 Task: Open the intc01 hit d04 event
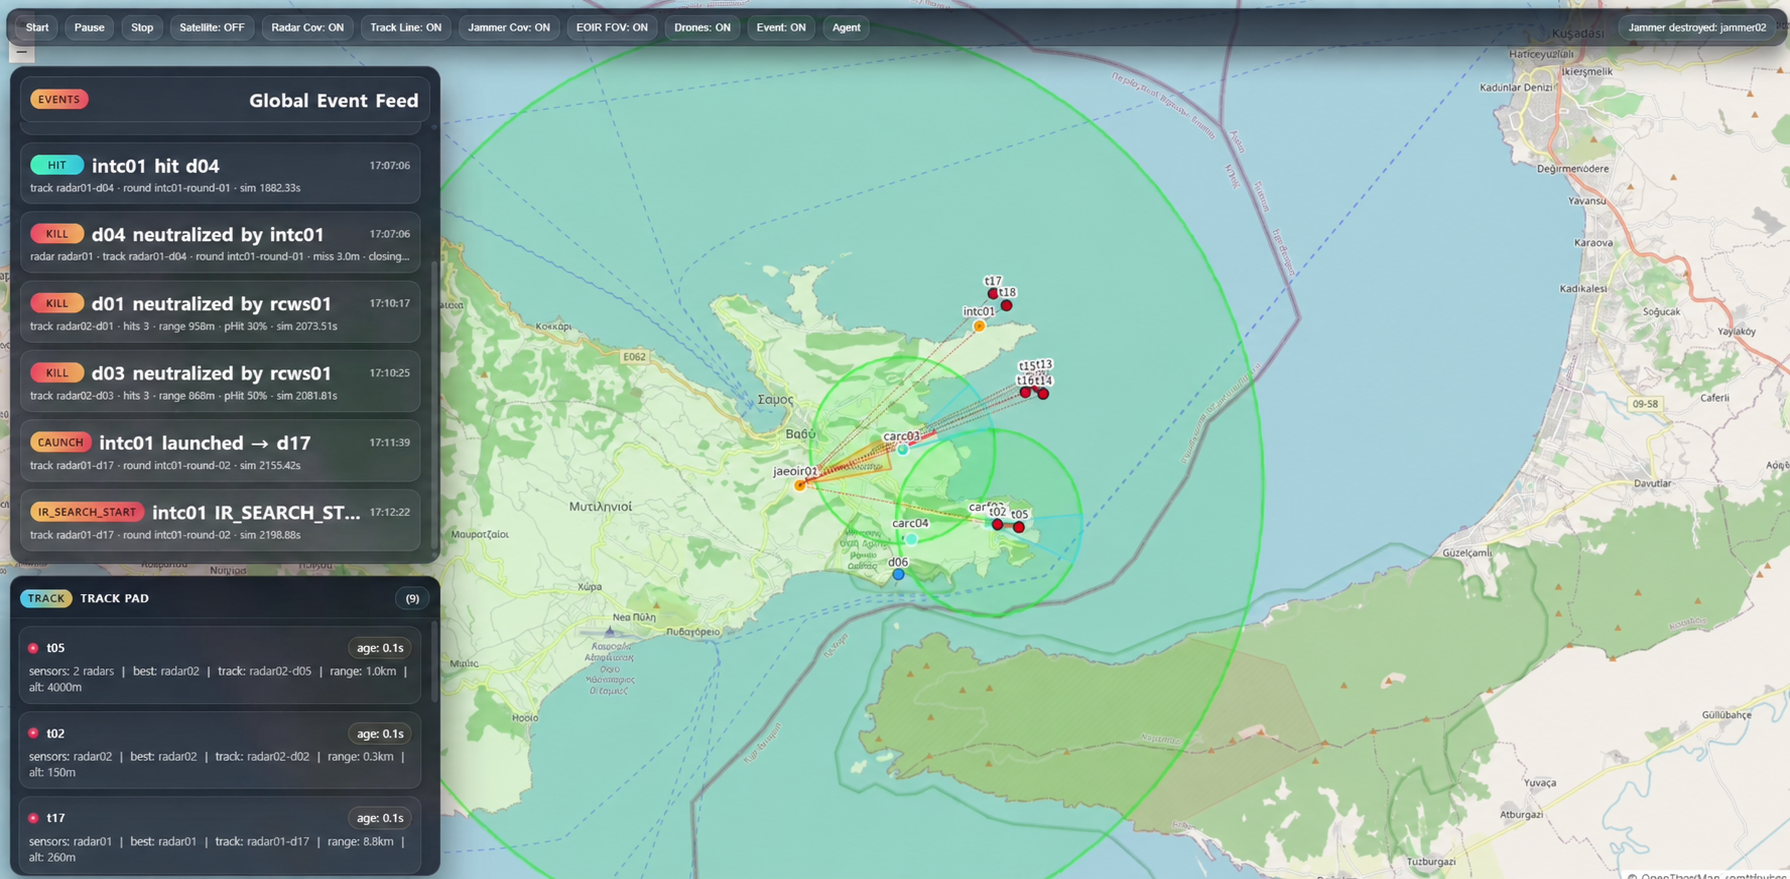point(220,174)
